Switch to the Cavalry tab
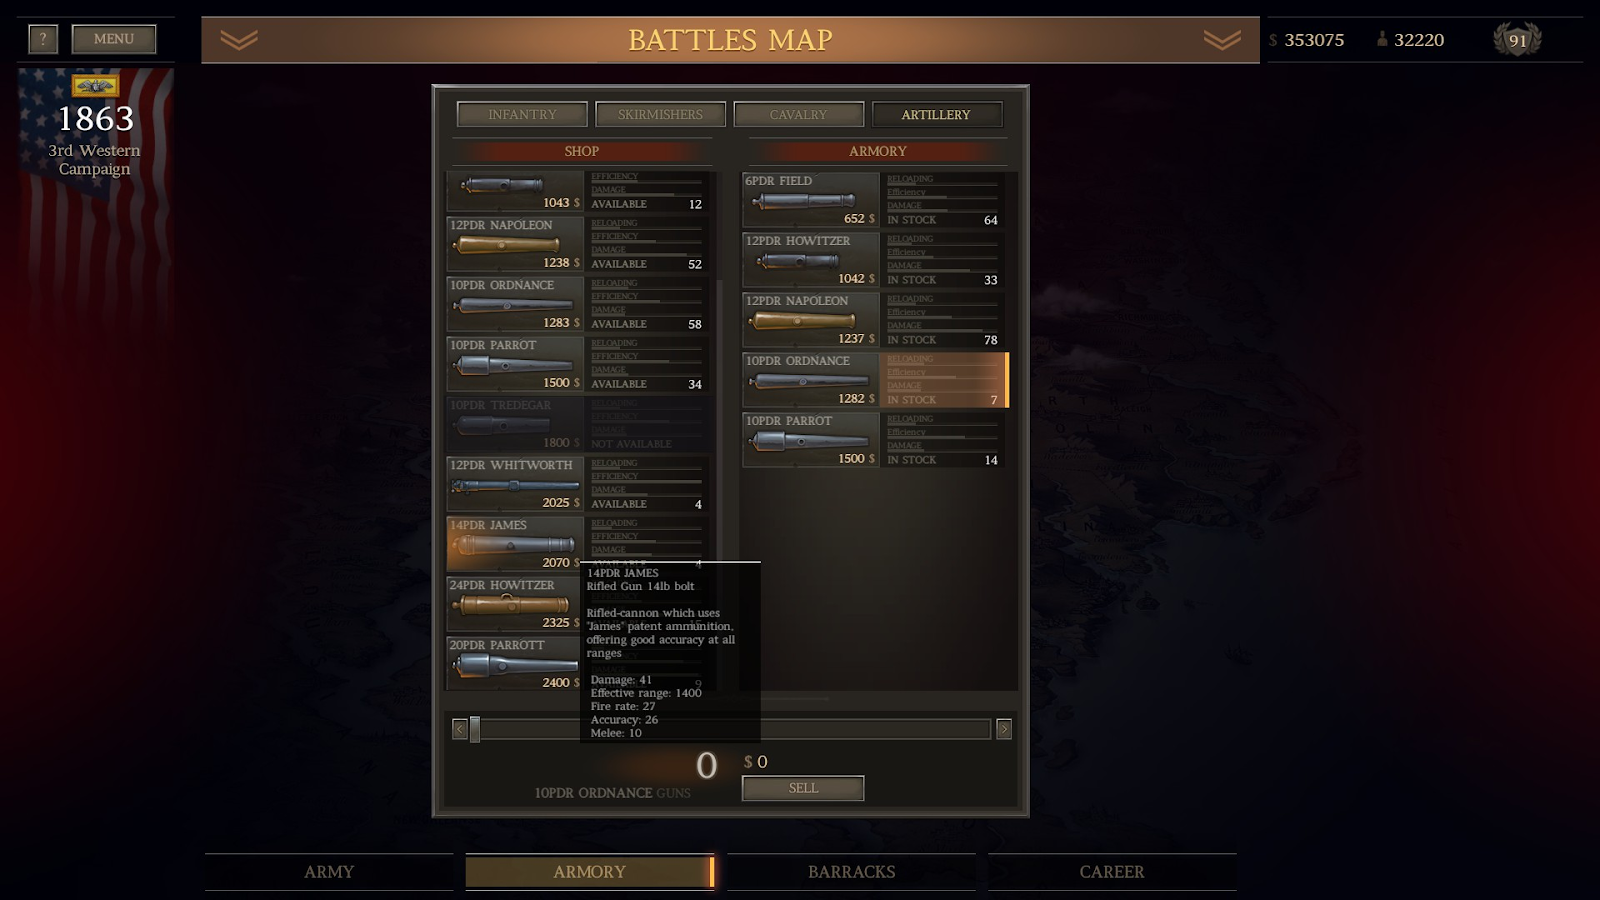 pyautogui.click(x=798, y=114)
